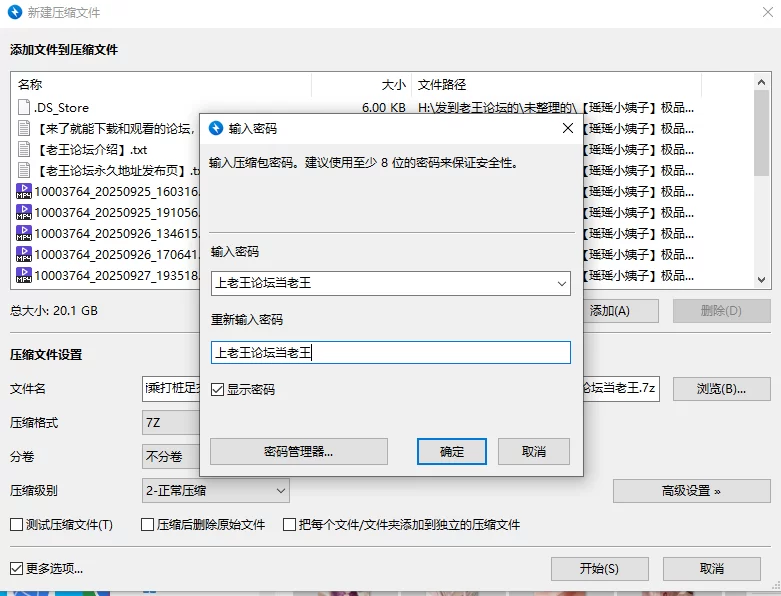
Task: Uncheck the 显示密码 checkbox
Action: tap(218, 389)
